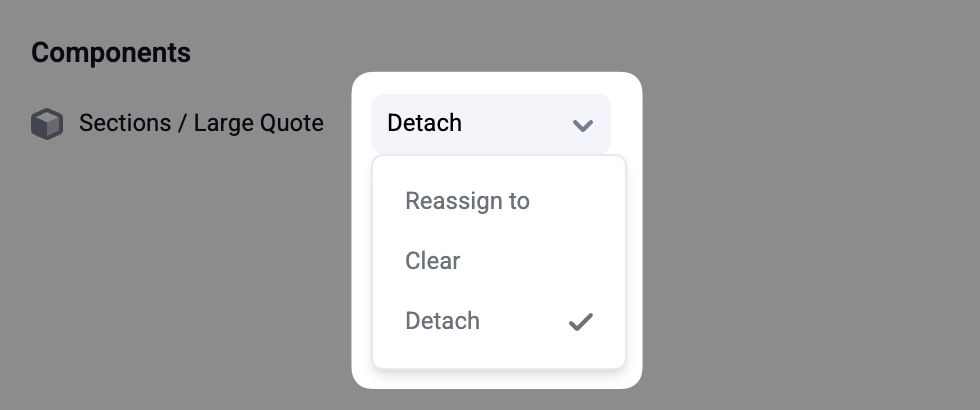Choose the Reassign to option

click(467, 201)
